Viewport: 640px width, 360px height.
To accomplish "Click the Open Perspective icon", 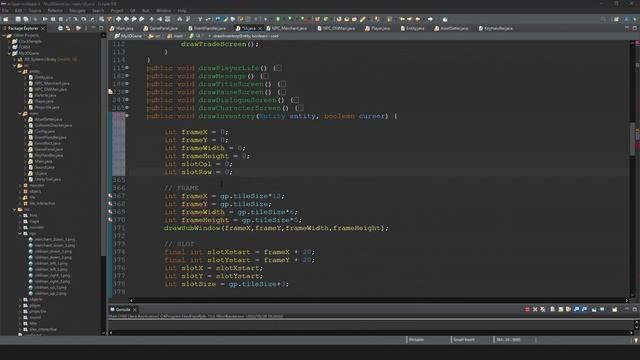I will 616,19.
